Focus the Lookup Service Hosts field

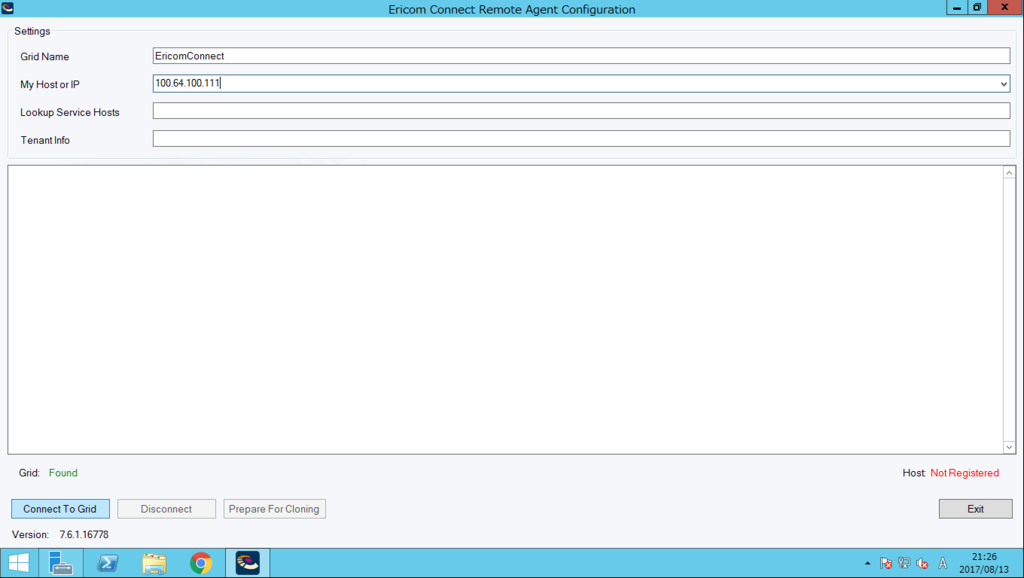click(x=581, y=111)
